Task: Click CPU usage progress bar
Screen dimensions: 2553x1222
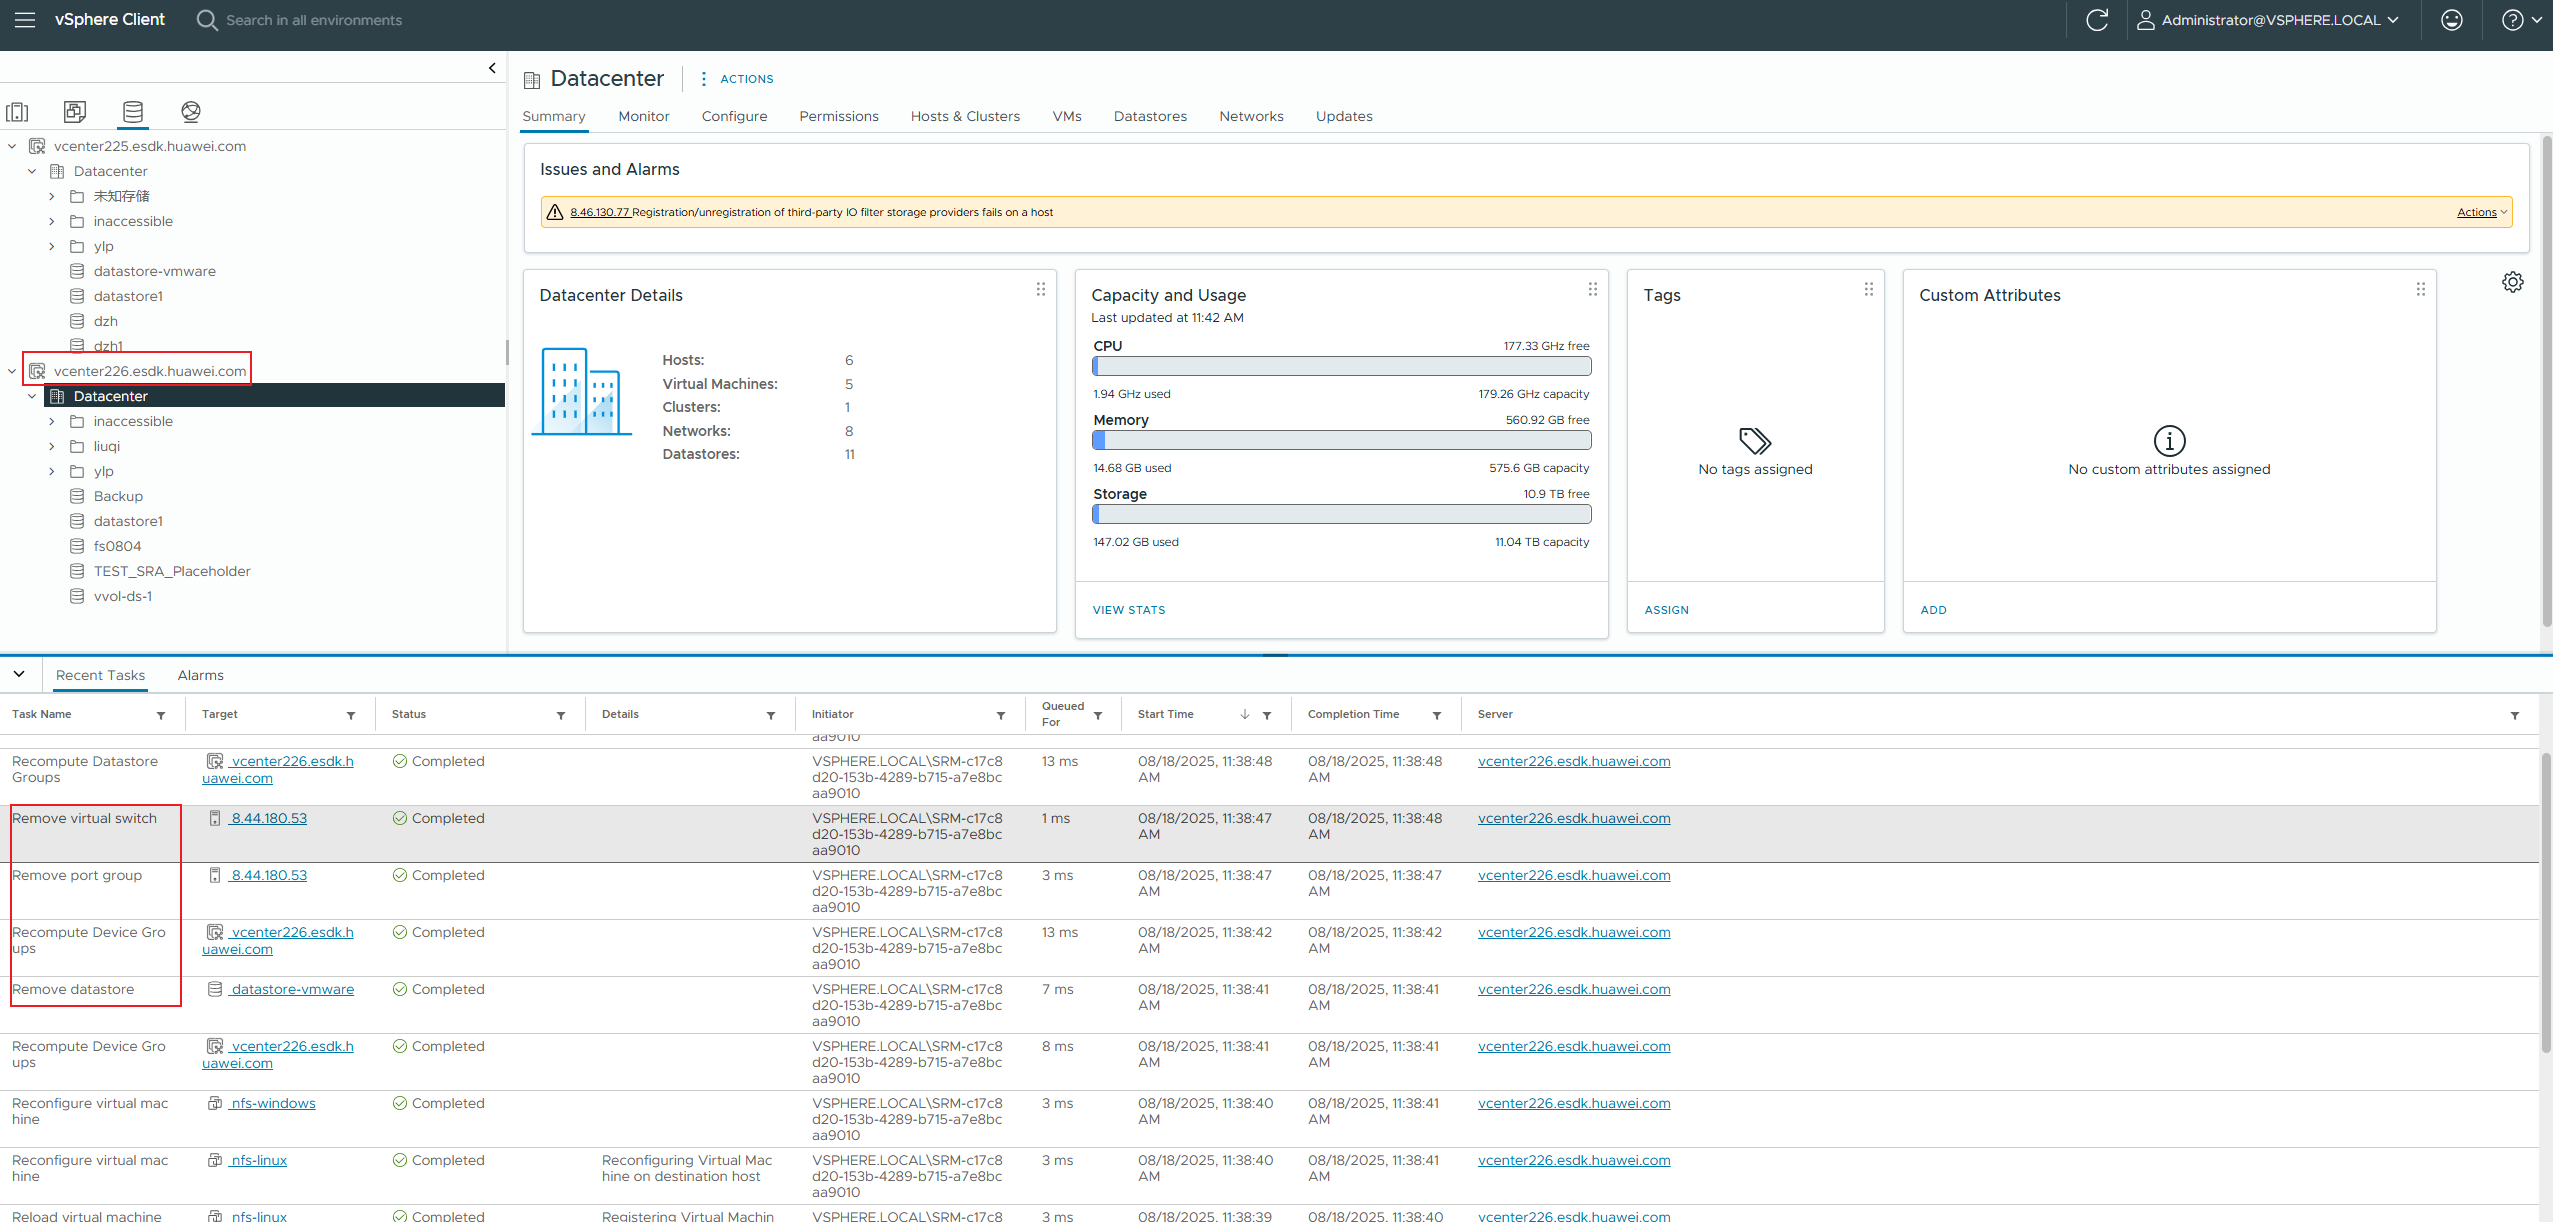Action: pos(1341,366)
